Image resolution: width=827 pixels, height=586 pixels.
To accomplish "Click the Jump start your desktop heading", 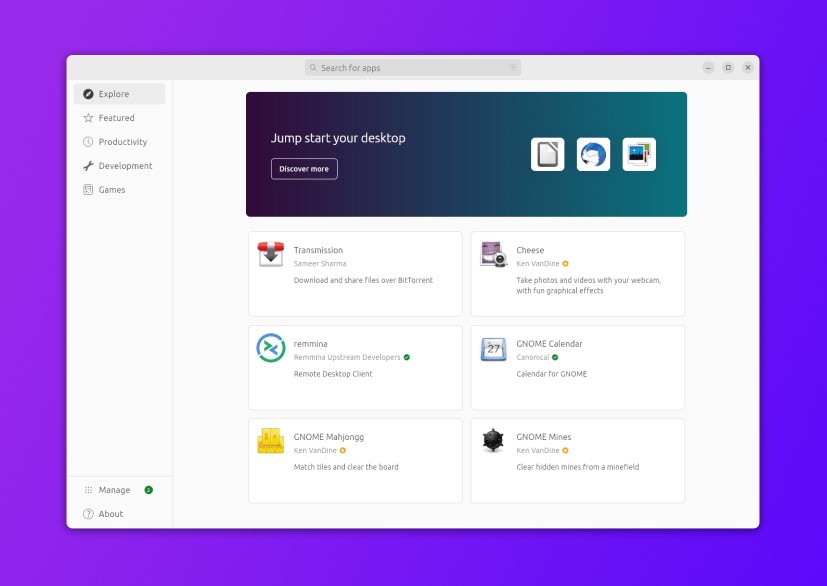I will 338,138.
